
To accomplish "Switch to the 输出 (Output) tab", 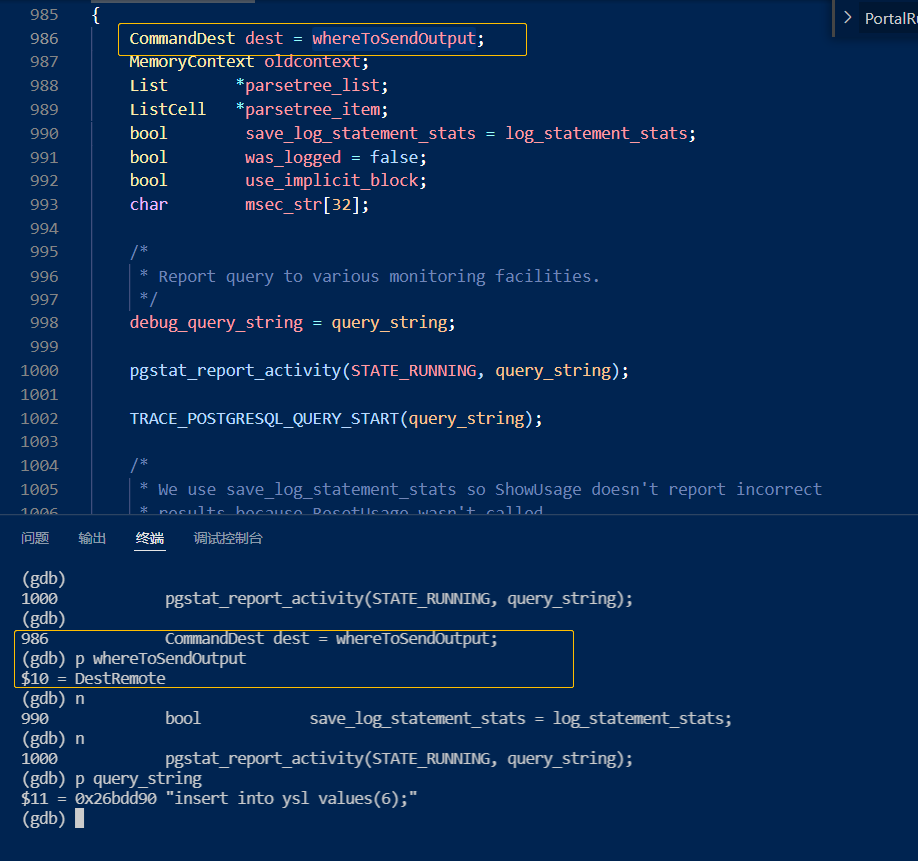I will point(92,538).
